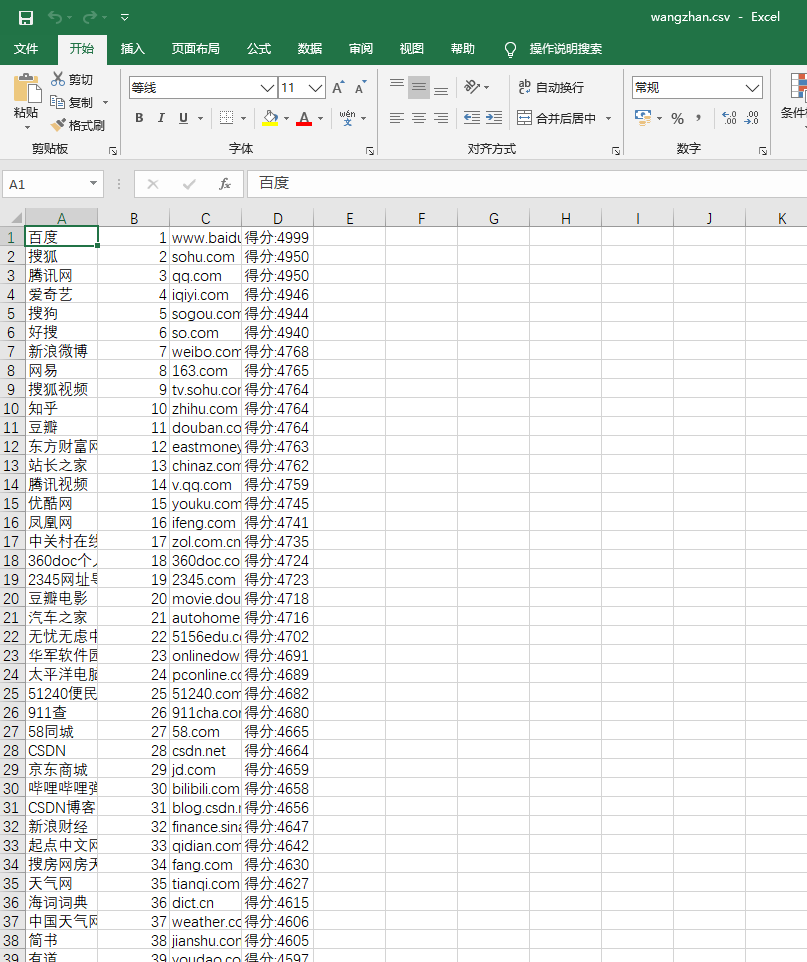
Task: Increase indent icon
Action: click(x=494, y=118)
